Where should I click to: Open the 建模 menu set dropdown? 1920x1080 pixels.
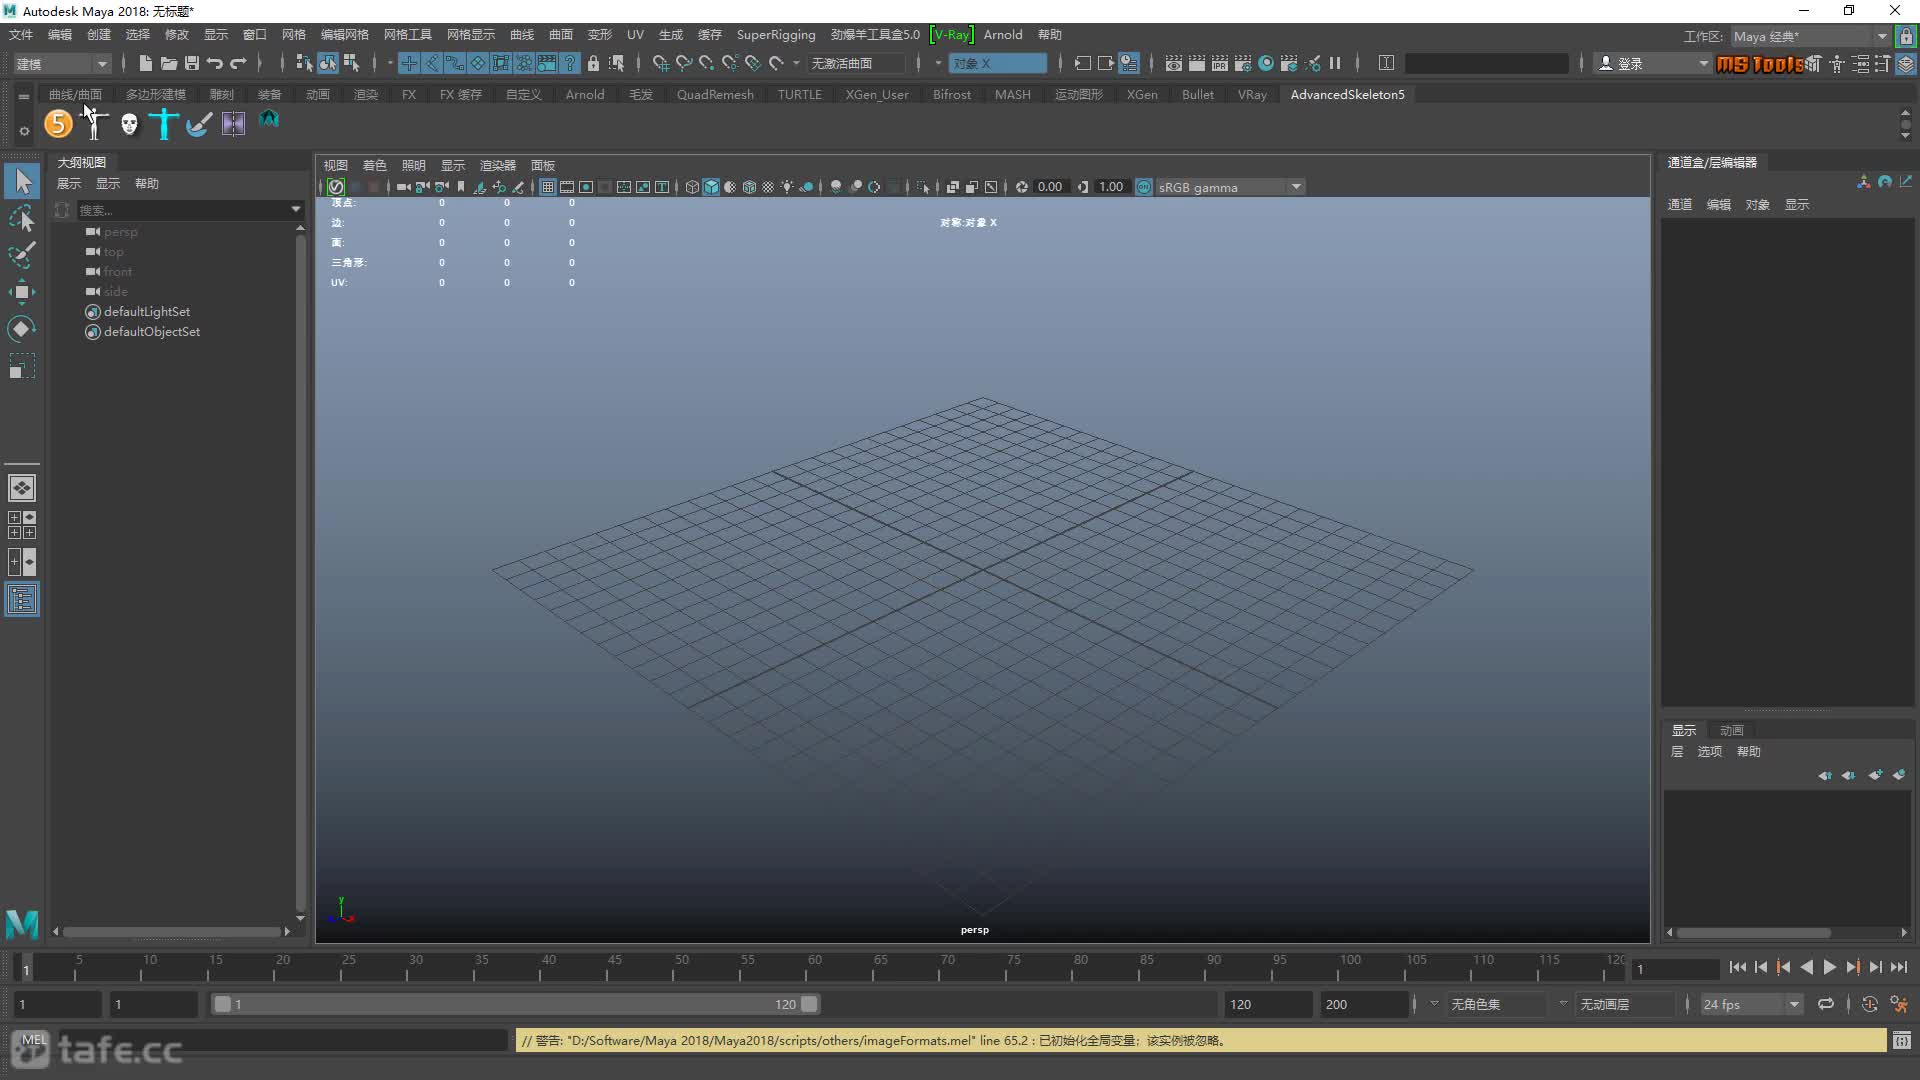point(62,64)
